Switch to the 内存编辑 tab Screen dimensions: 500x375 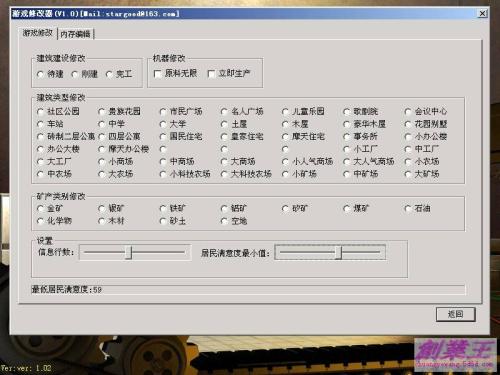[x=75, y=34]
